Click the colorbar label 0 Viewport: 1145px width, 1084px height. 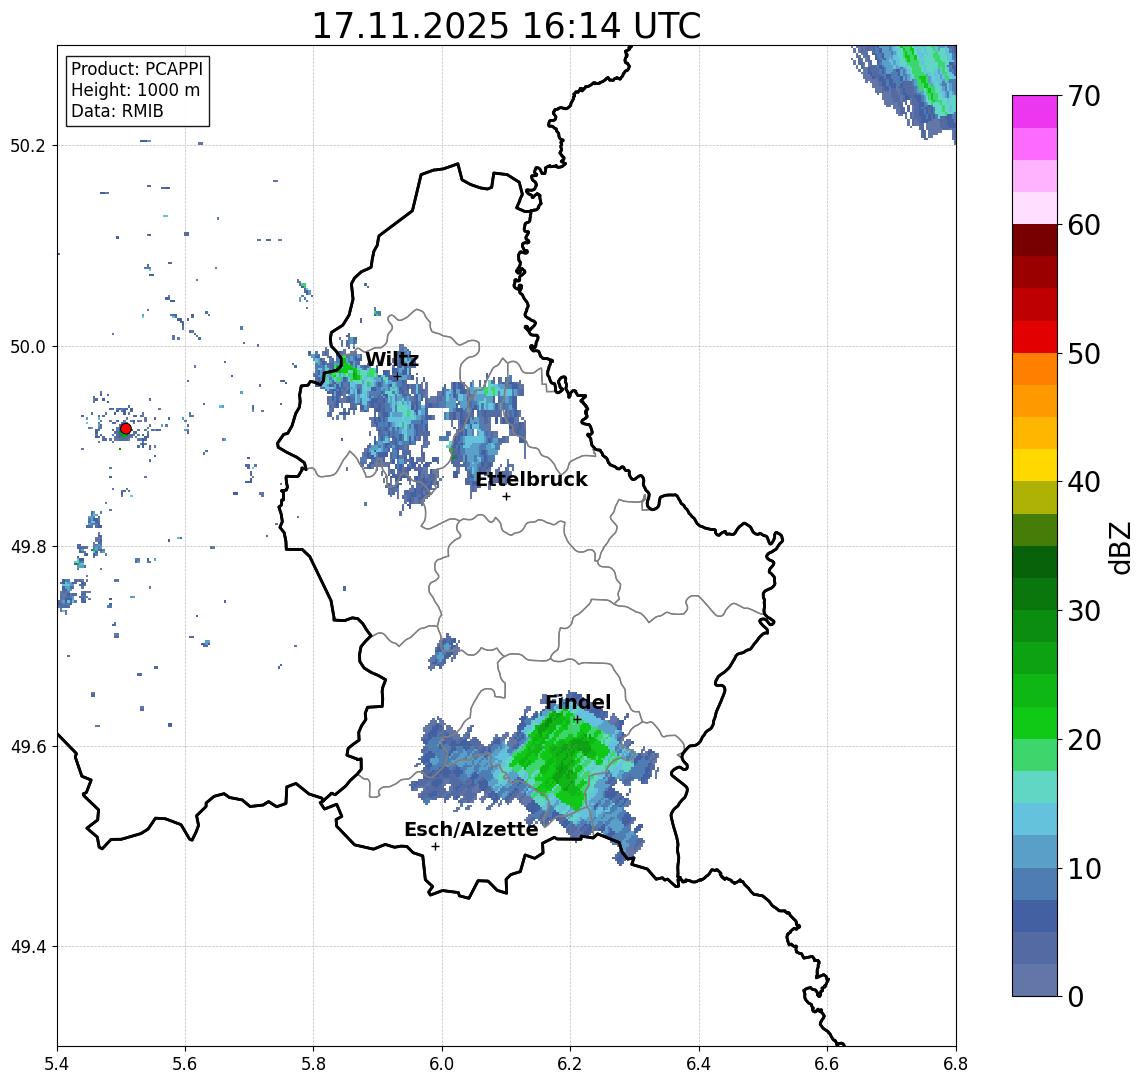pos(1076,996)
